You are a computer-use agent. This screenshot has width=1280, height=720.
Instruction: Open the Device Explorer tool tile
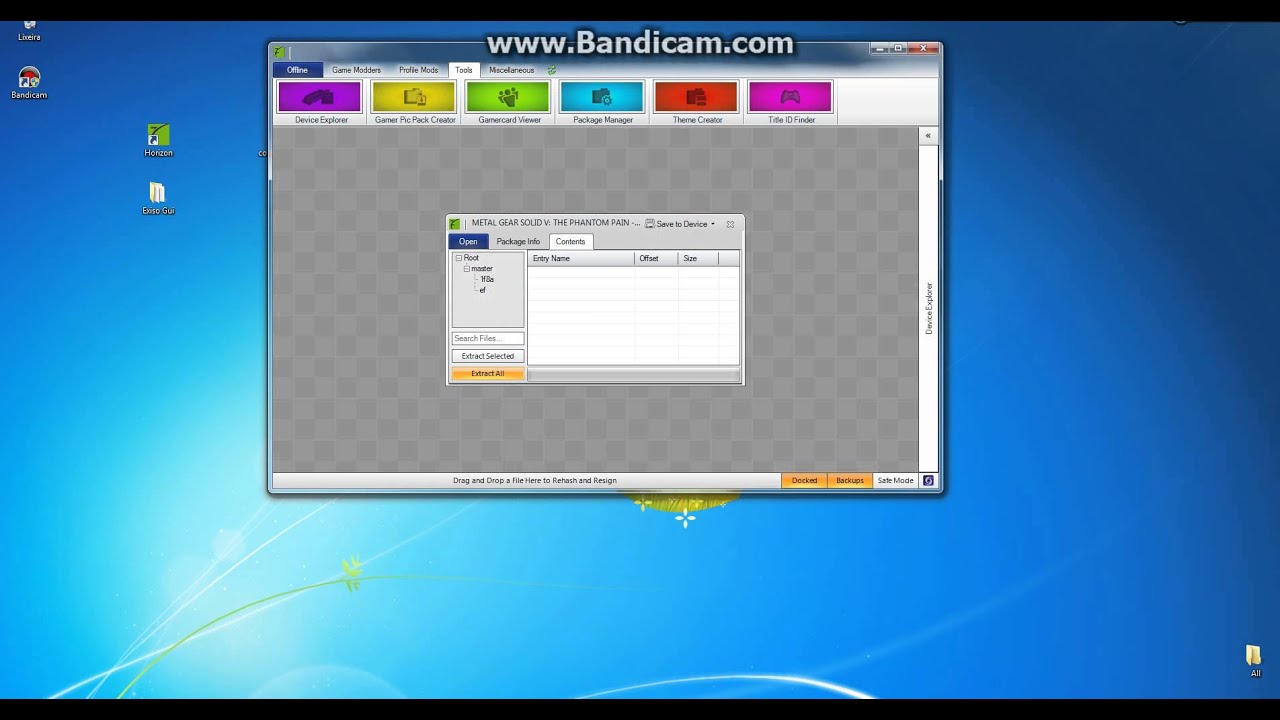pos(320,102)
